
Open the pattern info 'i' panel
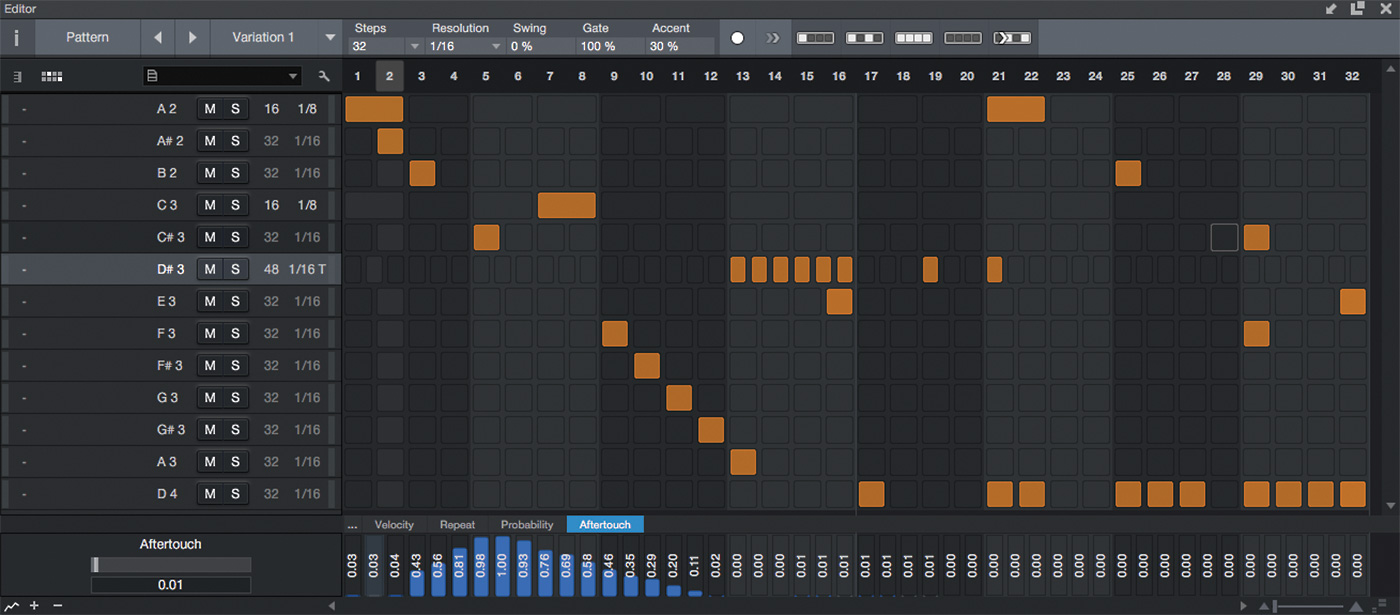(x=16, y=38)
